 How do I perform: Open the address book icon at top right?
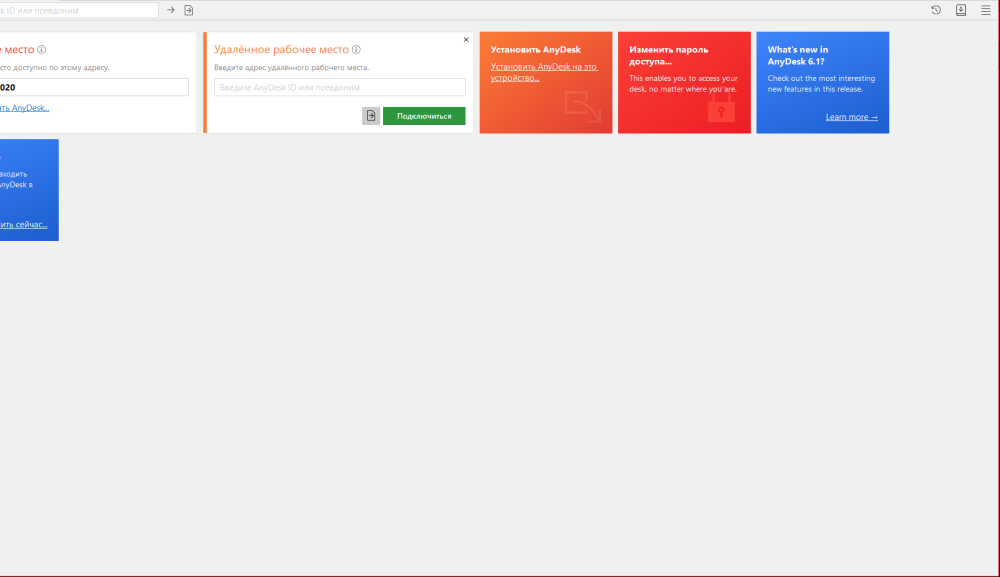click(960, 10)
